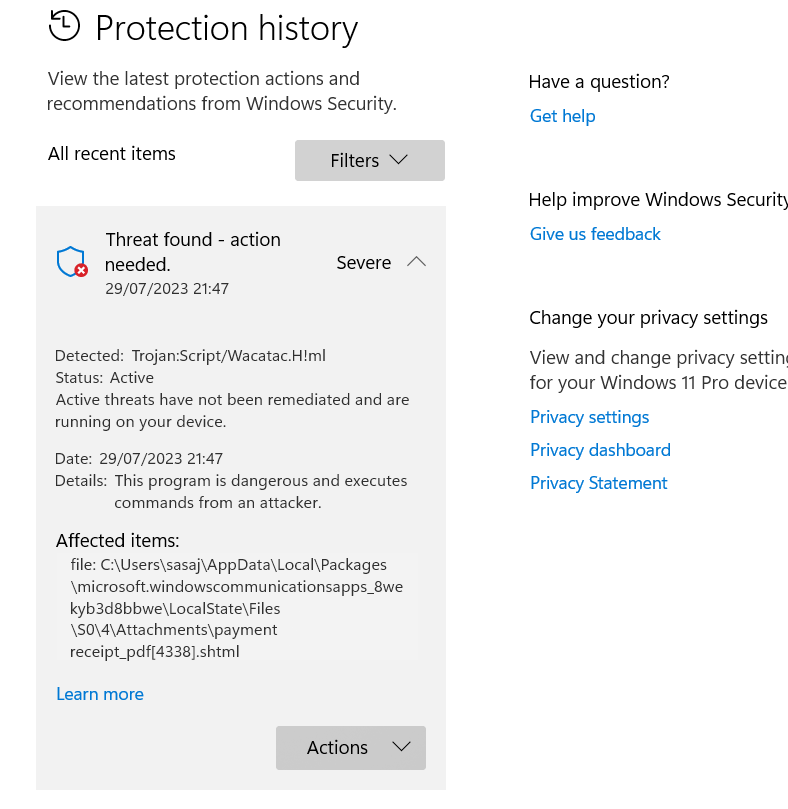Open the Privacy settings link
The width and height of the screenshot is (788, 809).
click(589, 417)
